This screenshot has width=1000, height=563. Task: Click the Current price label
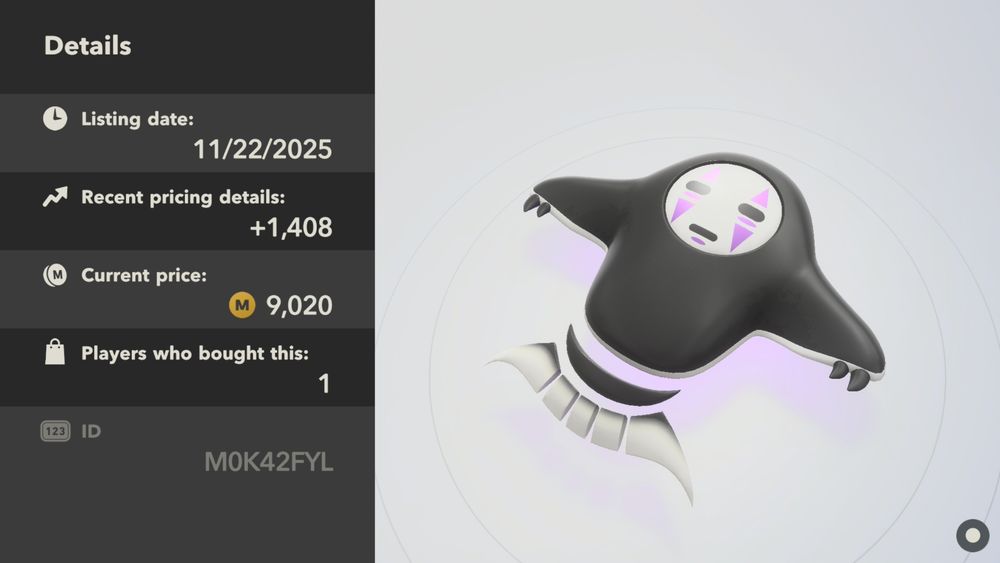pos(143,275)
